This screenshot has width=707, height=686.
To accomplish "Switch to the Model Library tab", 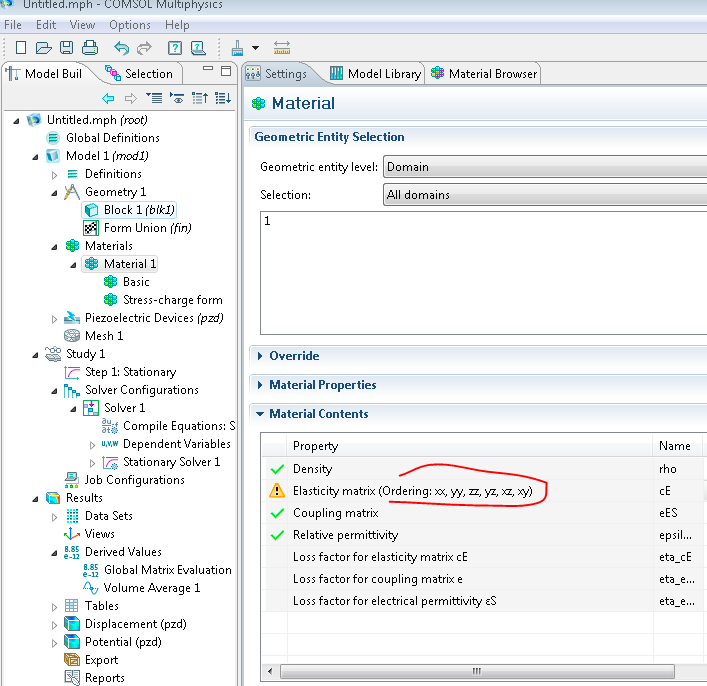I will [374, 74].
